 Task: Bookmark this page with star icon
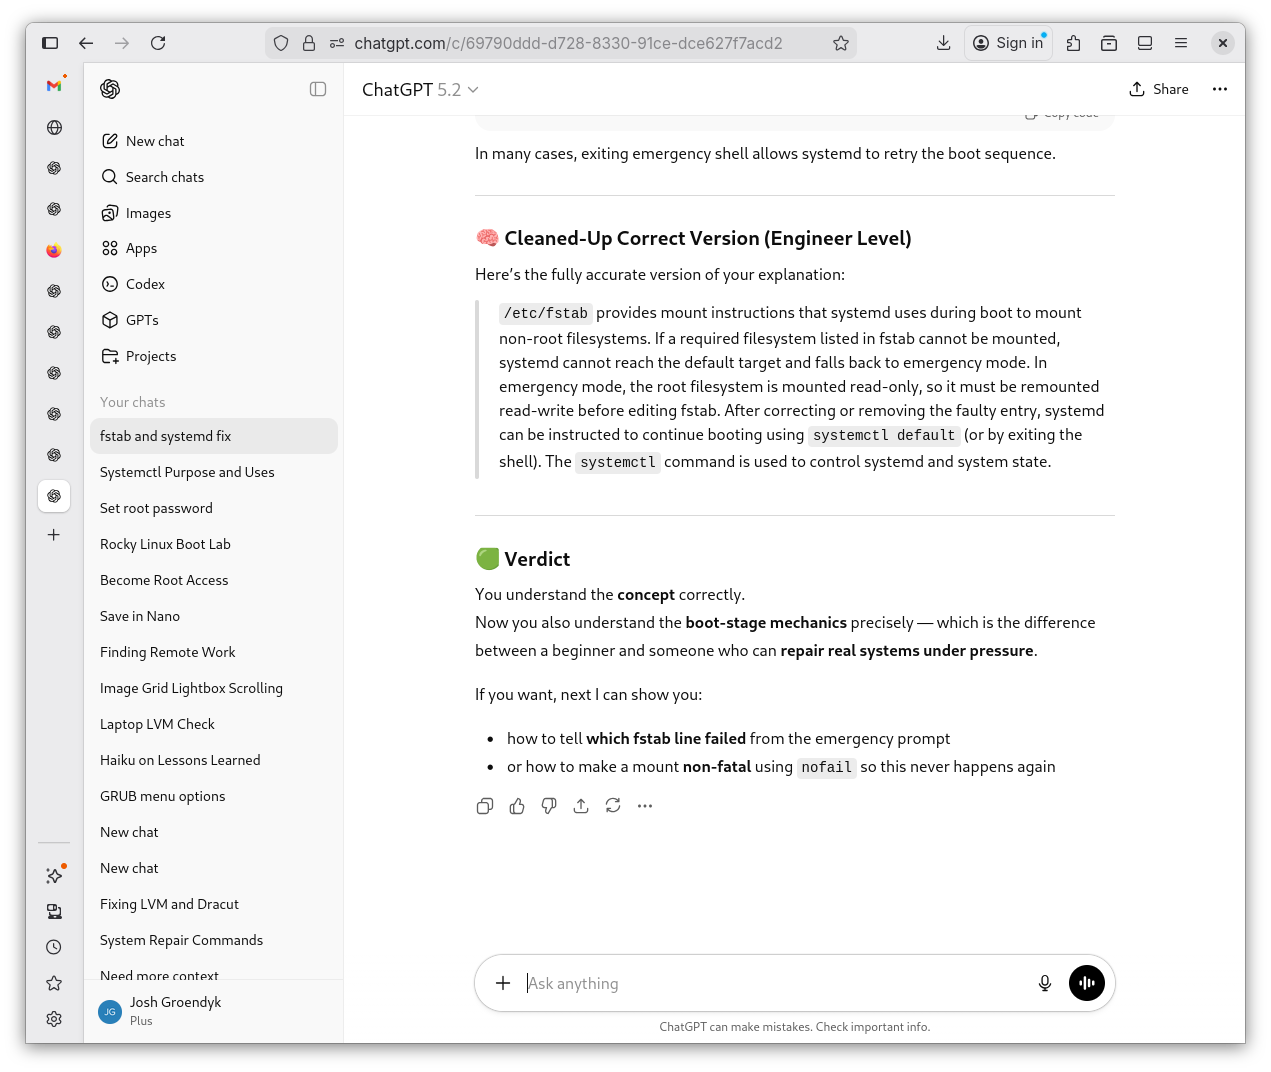click(841, 43)
